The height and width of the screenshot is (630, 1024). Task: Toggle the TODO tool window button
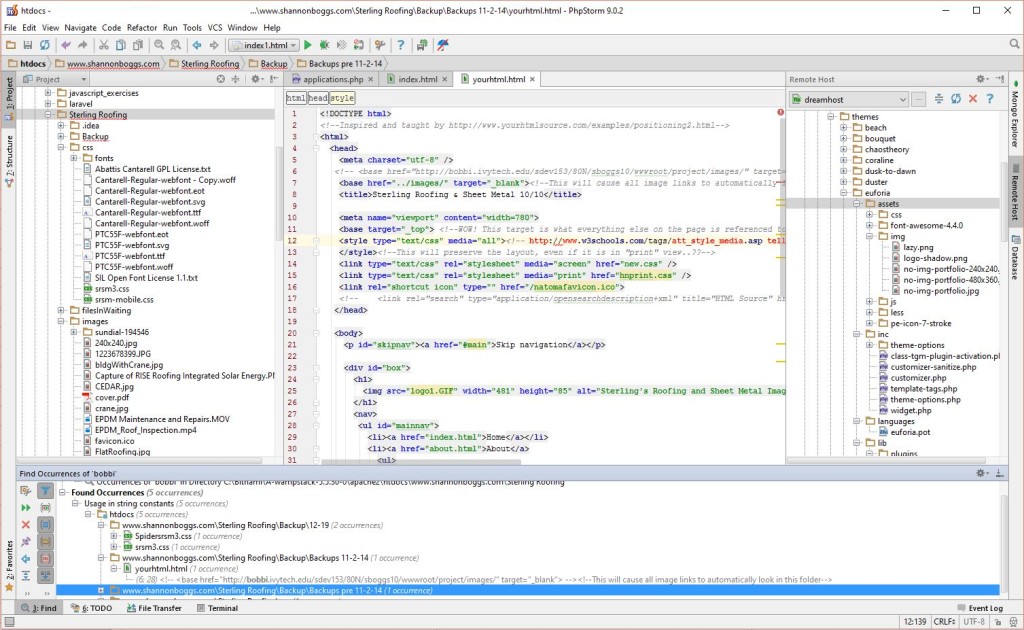point(92,608)
